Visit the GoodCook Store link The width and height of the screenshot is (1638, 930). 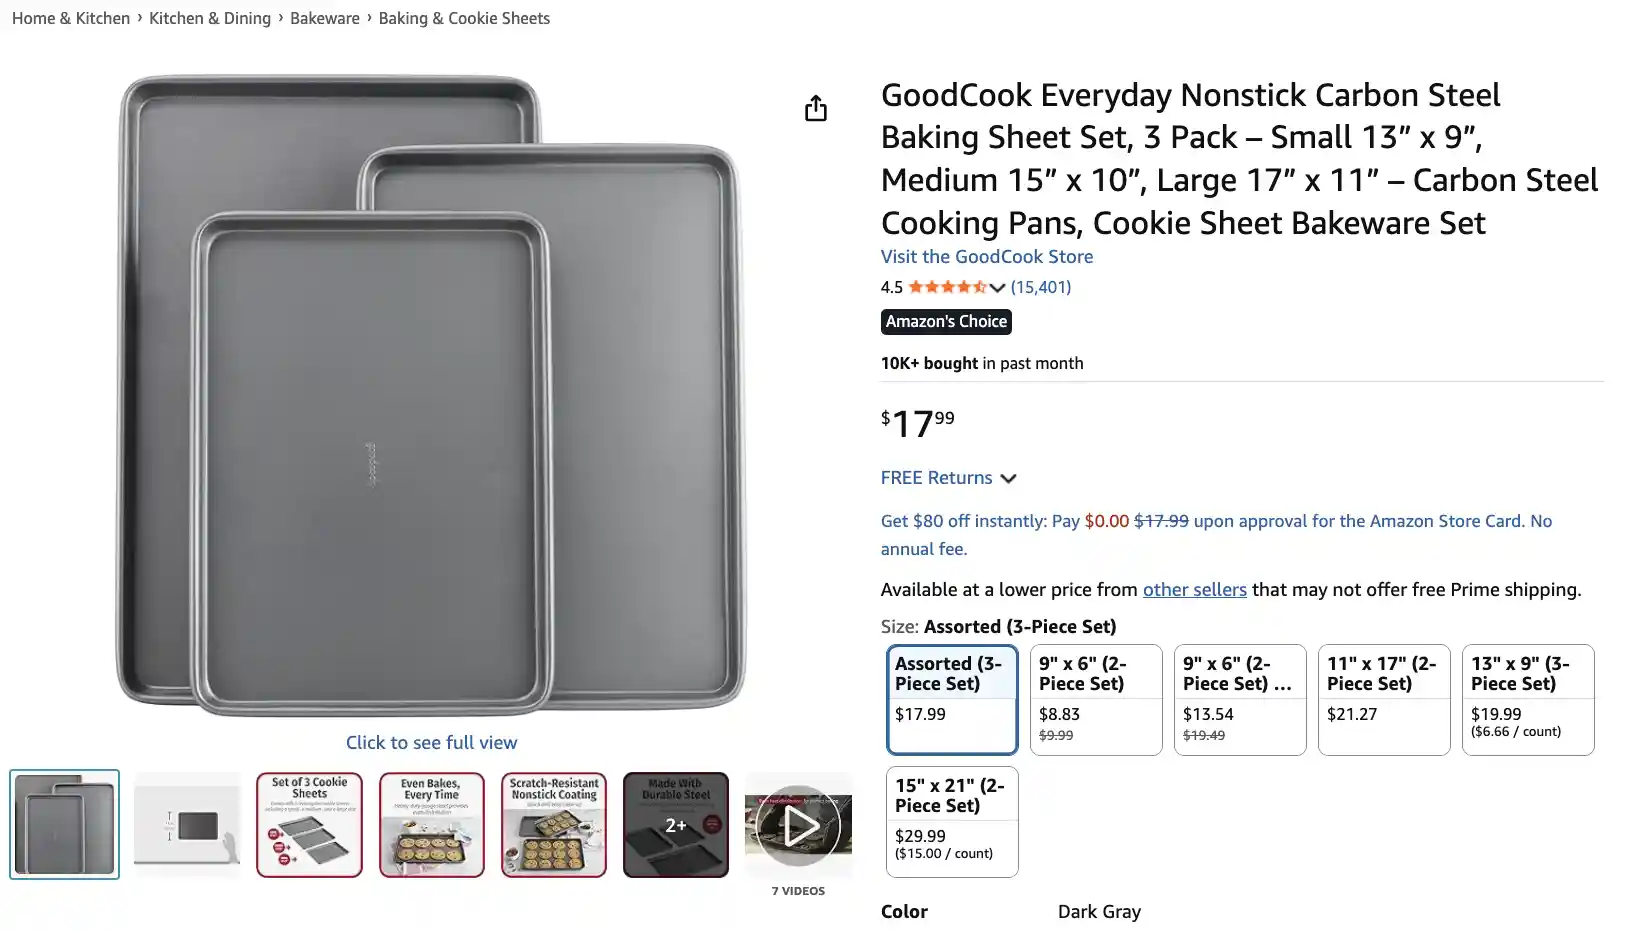pyautogui.click(x=986, y=257)
